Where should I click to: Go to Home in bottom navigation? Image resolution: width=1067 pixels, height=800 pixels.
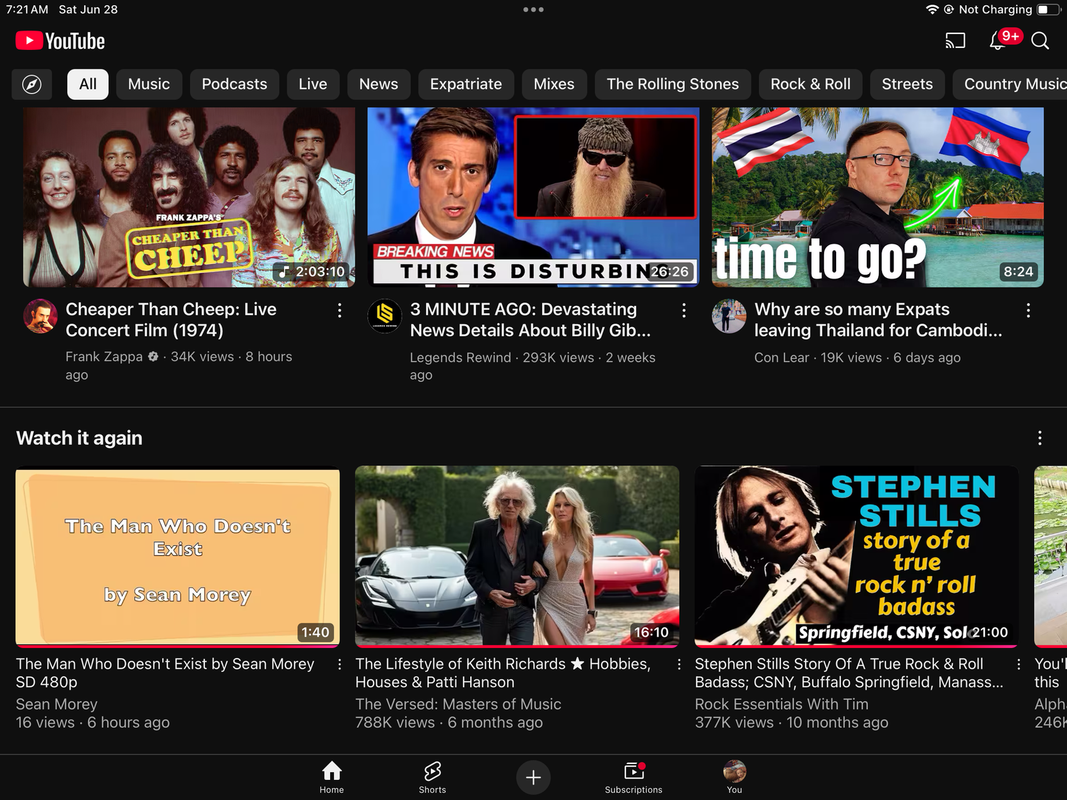click(331, 777)
